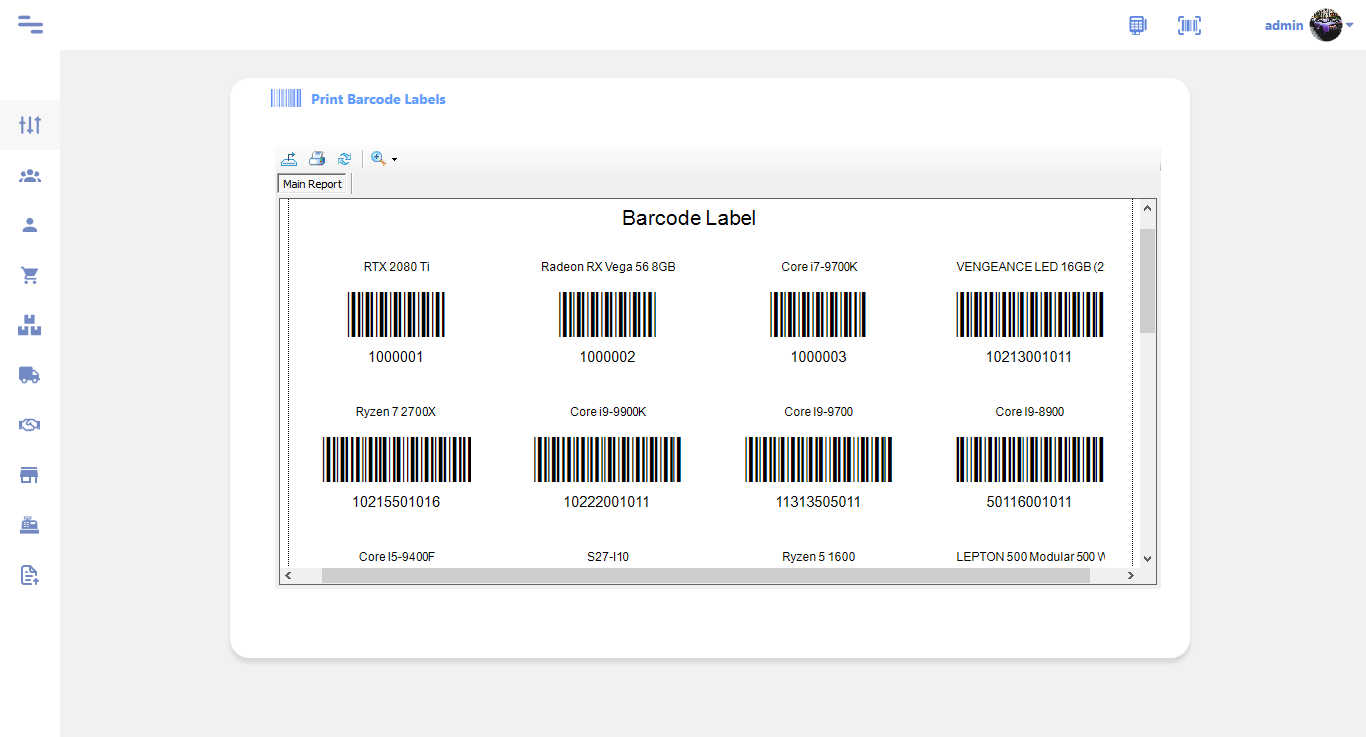1366x737 pixels.
Task: Click the vertical scrollbar up arrow
Action: [1148, 209]
